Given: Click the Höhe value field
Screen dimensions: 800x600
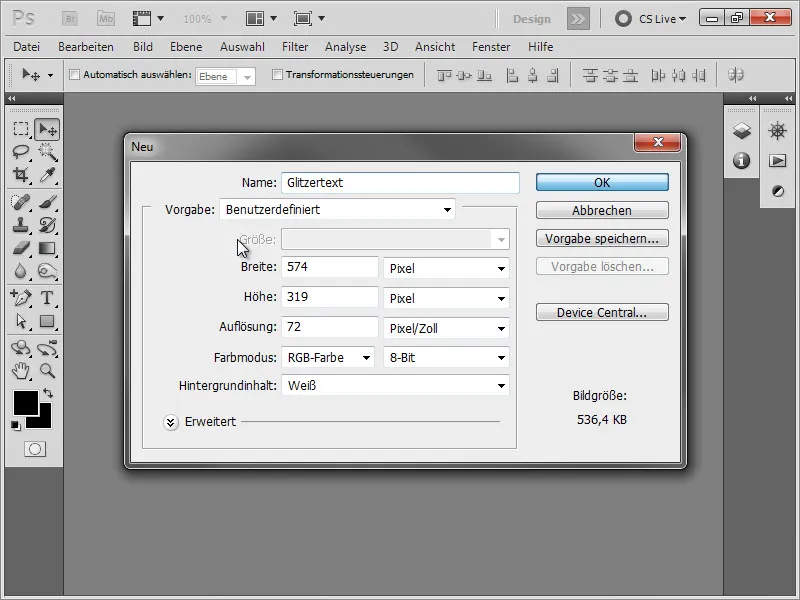Looking at the screenshot, I should [x=330, y=297].
